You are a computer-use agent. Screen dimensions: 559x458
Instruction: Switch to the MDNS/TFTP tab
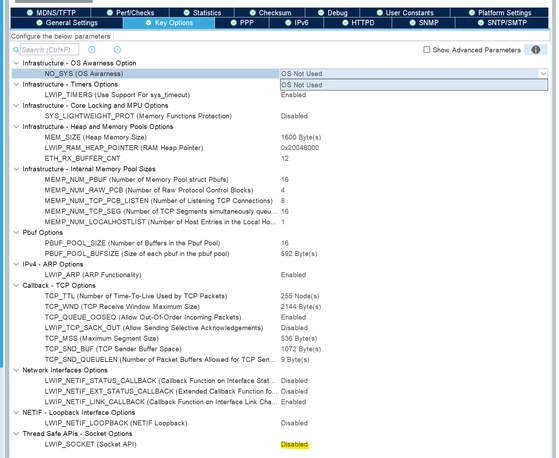tap(51, 13)
